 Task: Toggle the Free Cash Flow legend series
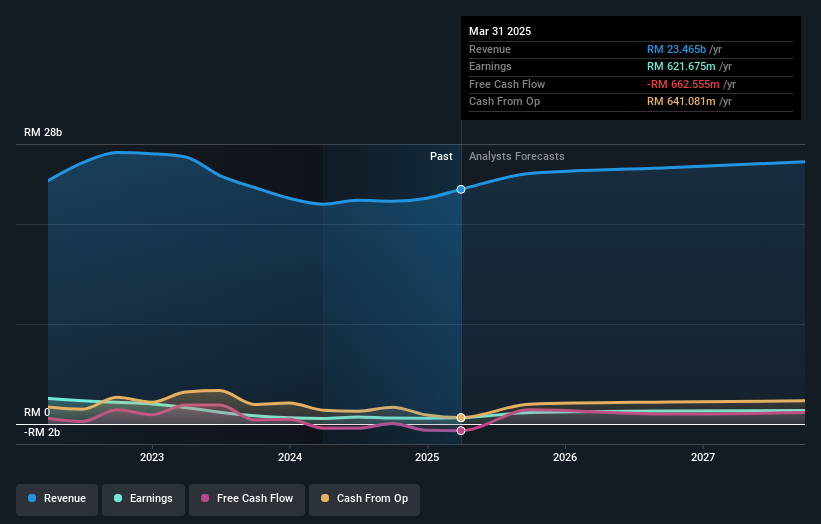[x=247, y=499]
